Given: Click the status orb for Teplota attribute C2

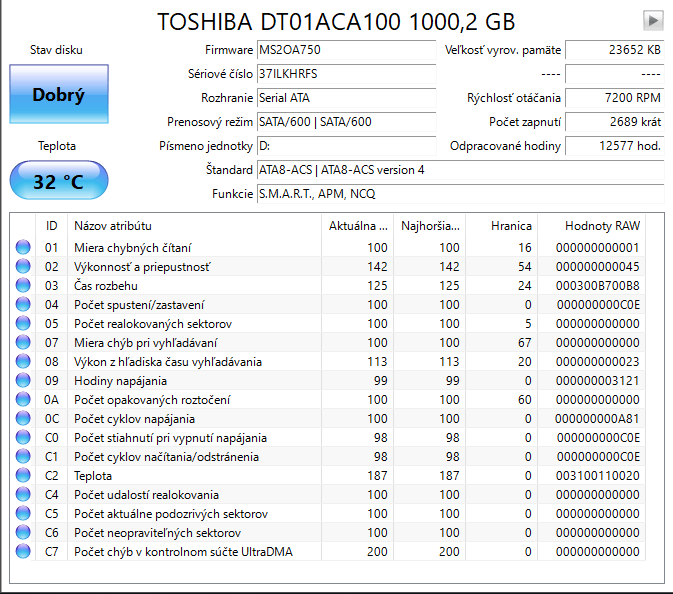Looking at the screenshot, I should click(x=23, y=475).
